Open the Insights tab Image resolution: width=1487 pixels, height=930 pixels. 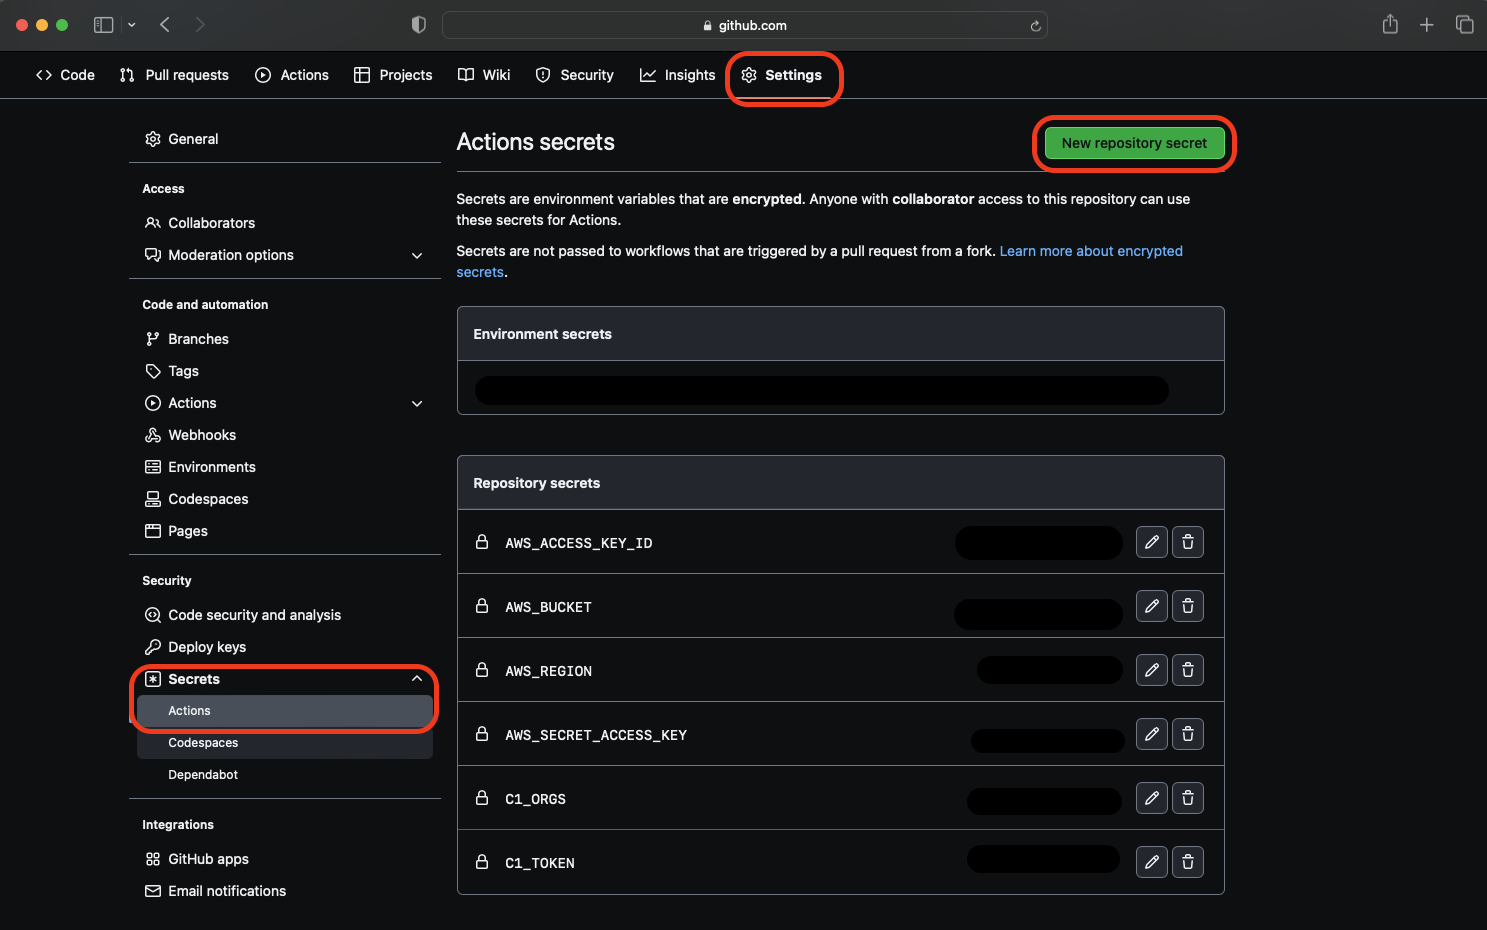click(x=678, y=75)
